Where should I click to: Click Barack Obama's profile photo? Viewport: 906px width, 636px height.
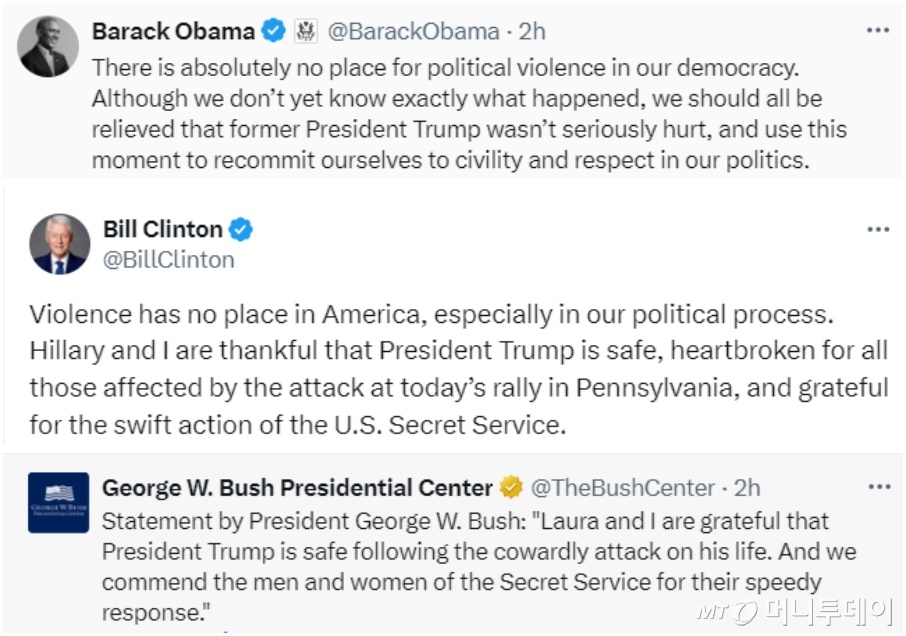48,47
